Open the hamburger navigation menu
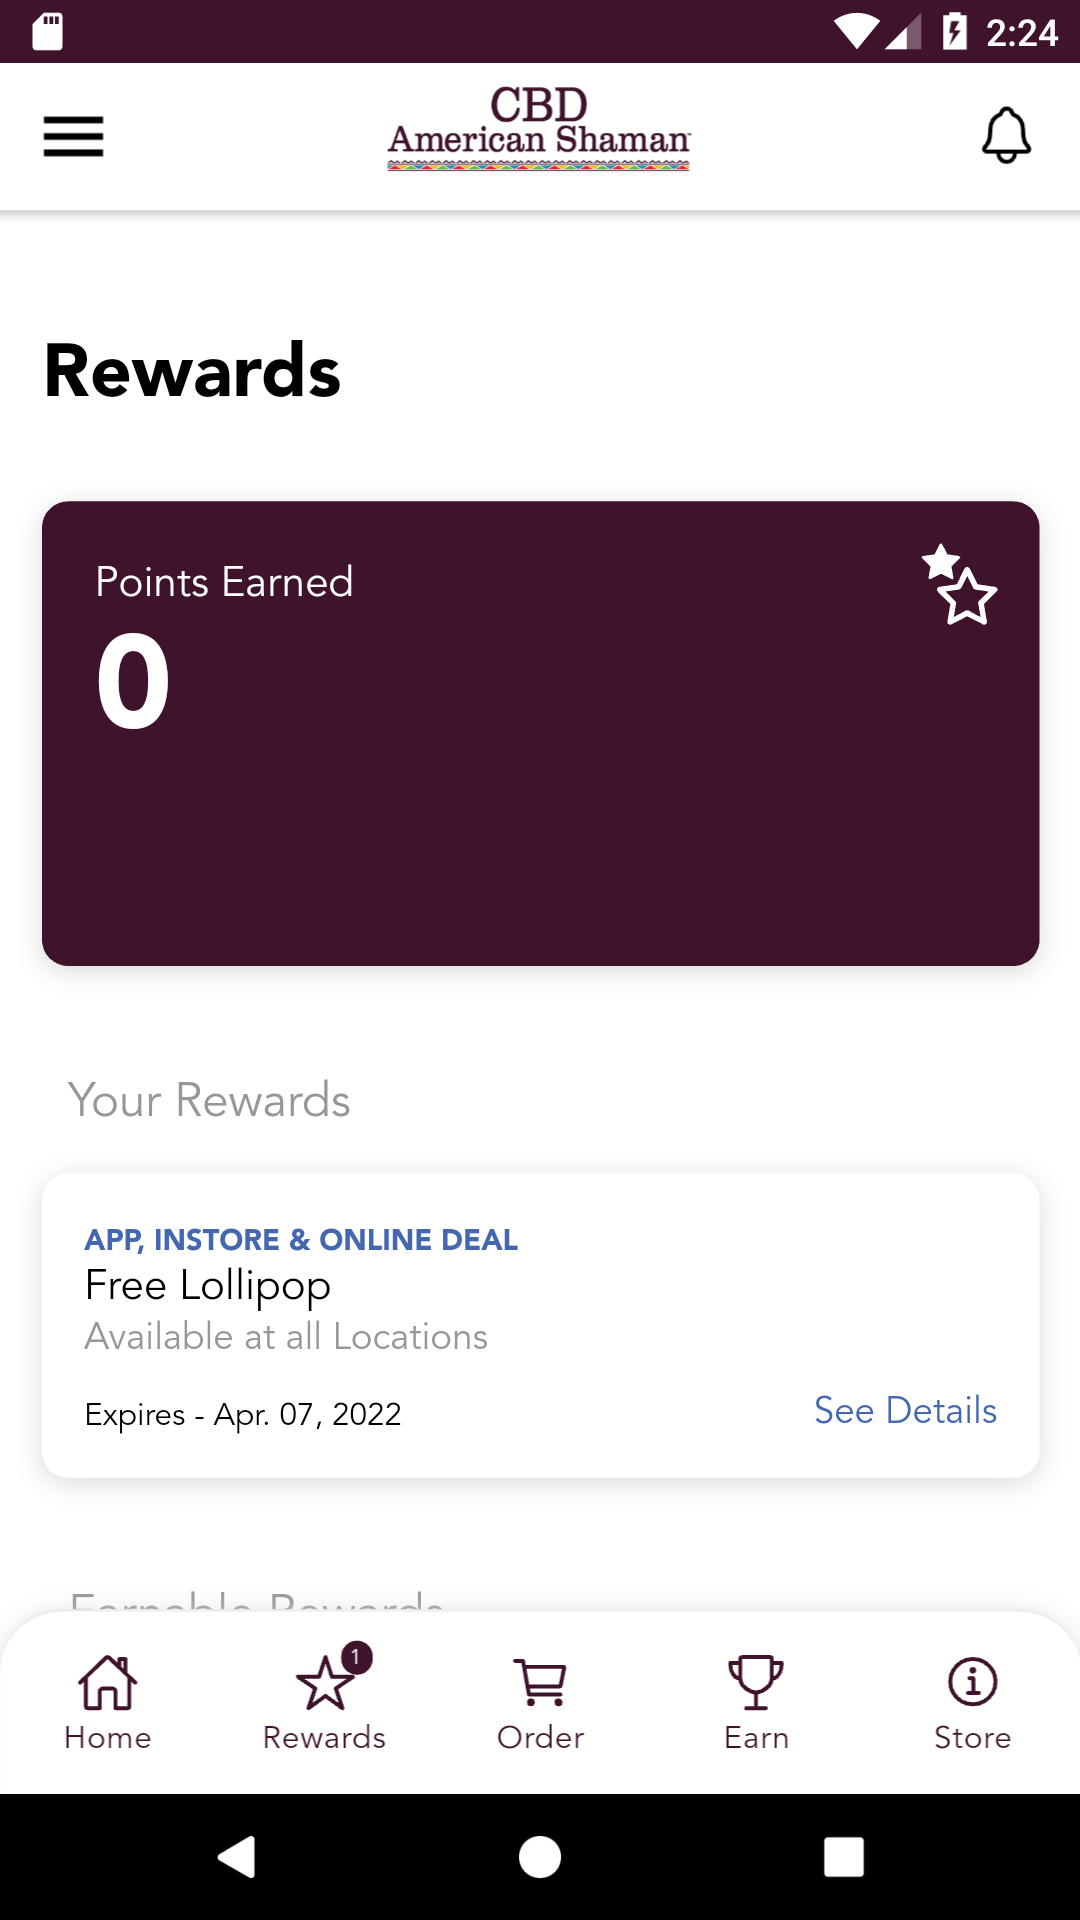The width and height of the screenshot is (1080, 1920). click(73, 136)
